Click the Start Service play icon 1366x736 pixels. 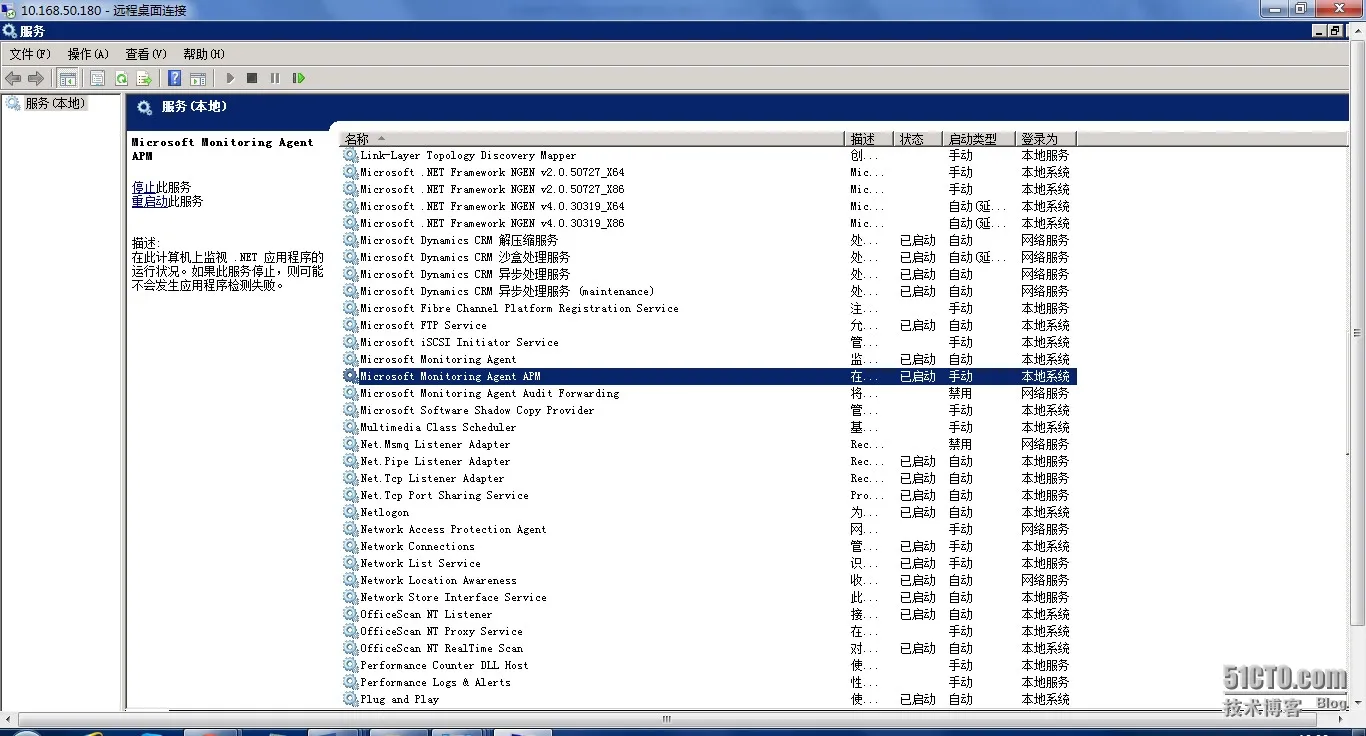click(x=230, y=78)
